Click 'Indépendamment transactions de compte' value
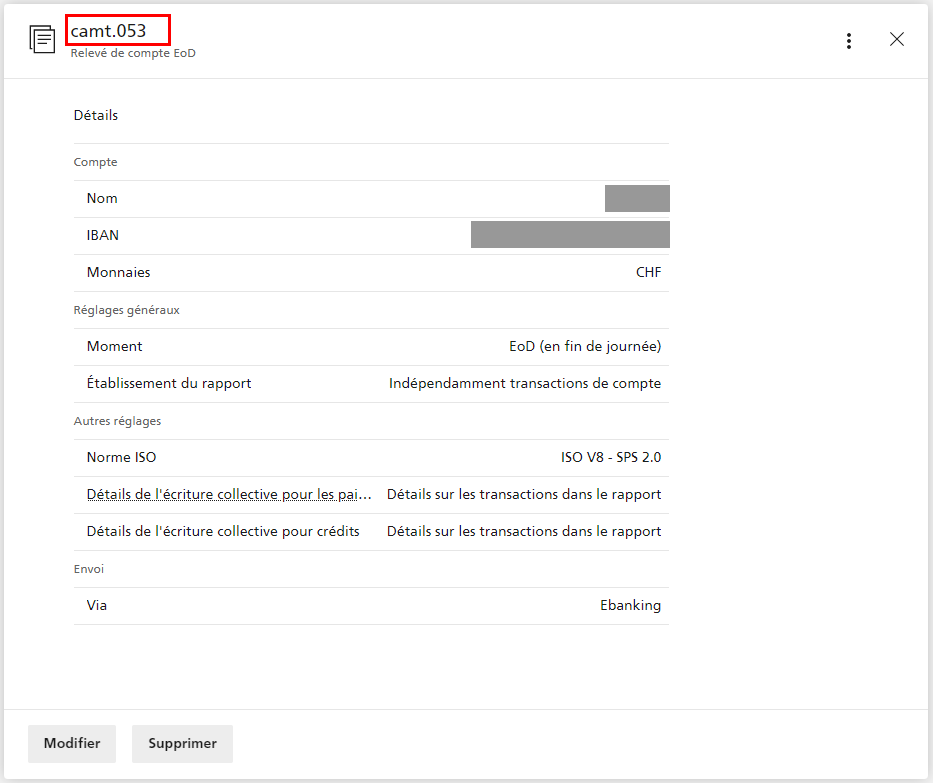The width and height of the screenshot is (933, 783). pos(525,383)
